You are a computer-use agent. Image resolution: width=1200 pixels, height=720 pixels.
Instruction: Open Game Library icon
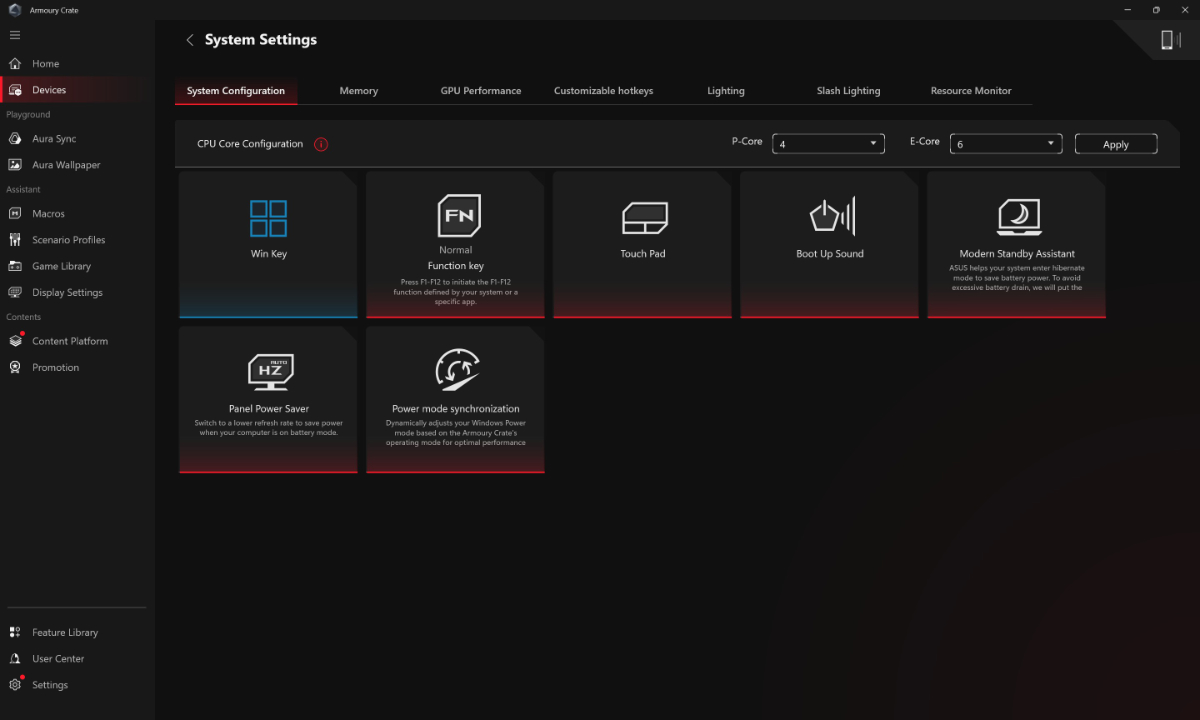[15, 266]
